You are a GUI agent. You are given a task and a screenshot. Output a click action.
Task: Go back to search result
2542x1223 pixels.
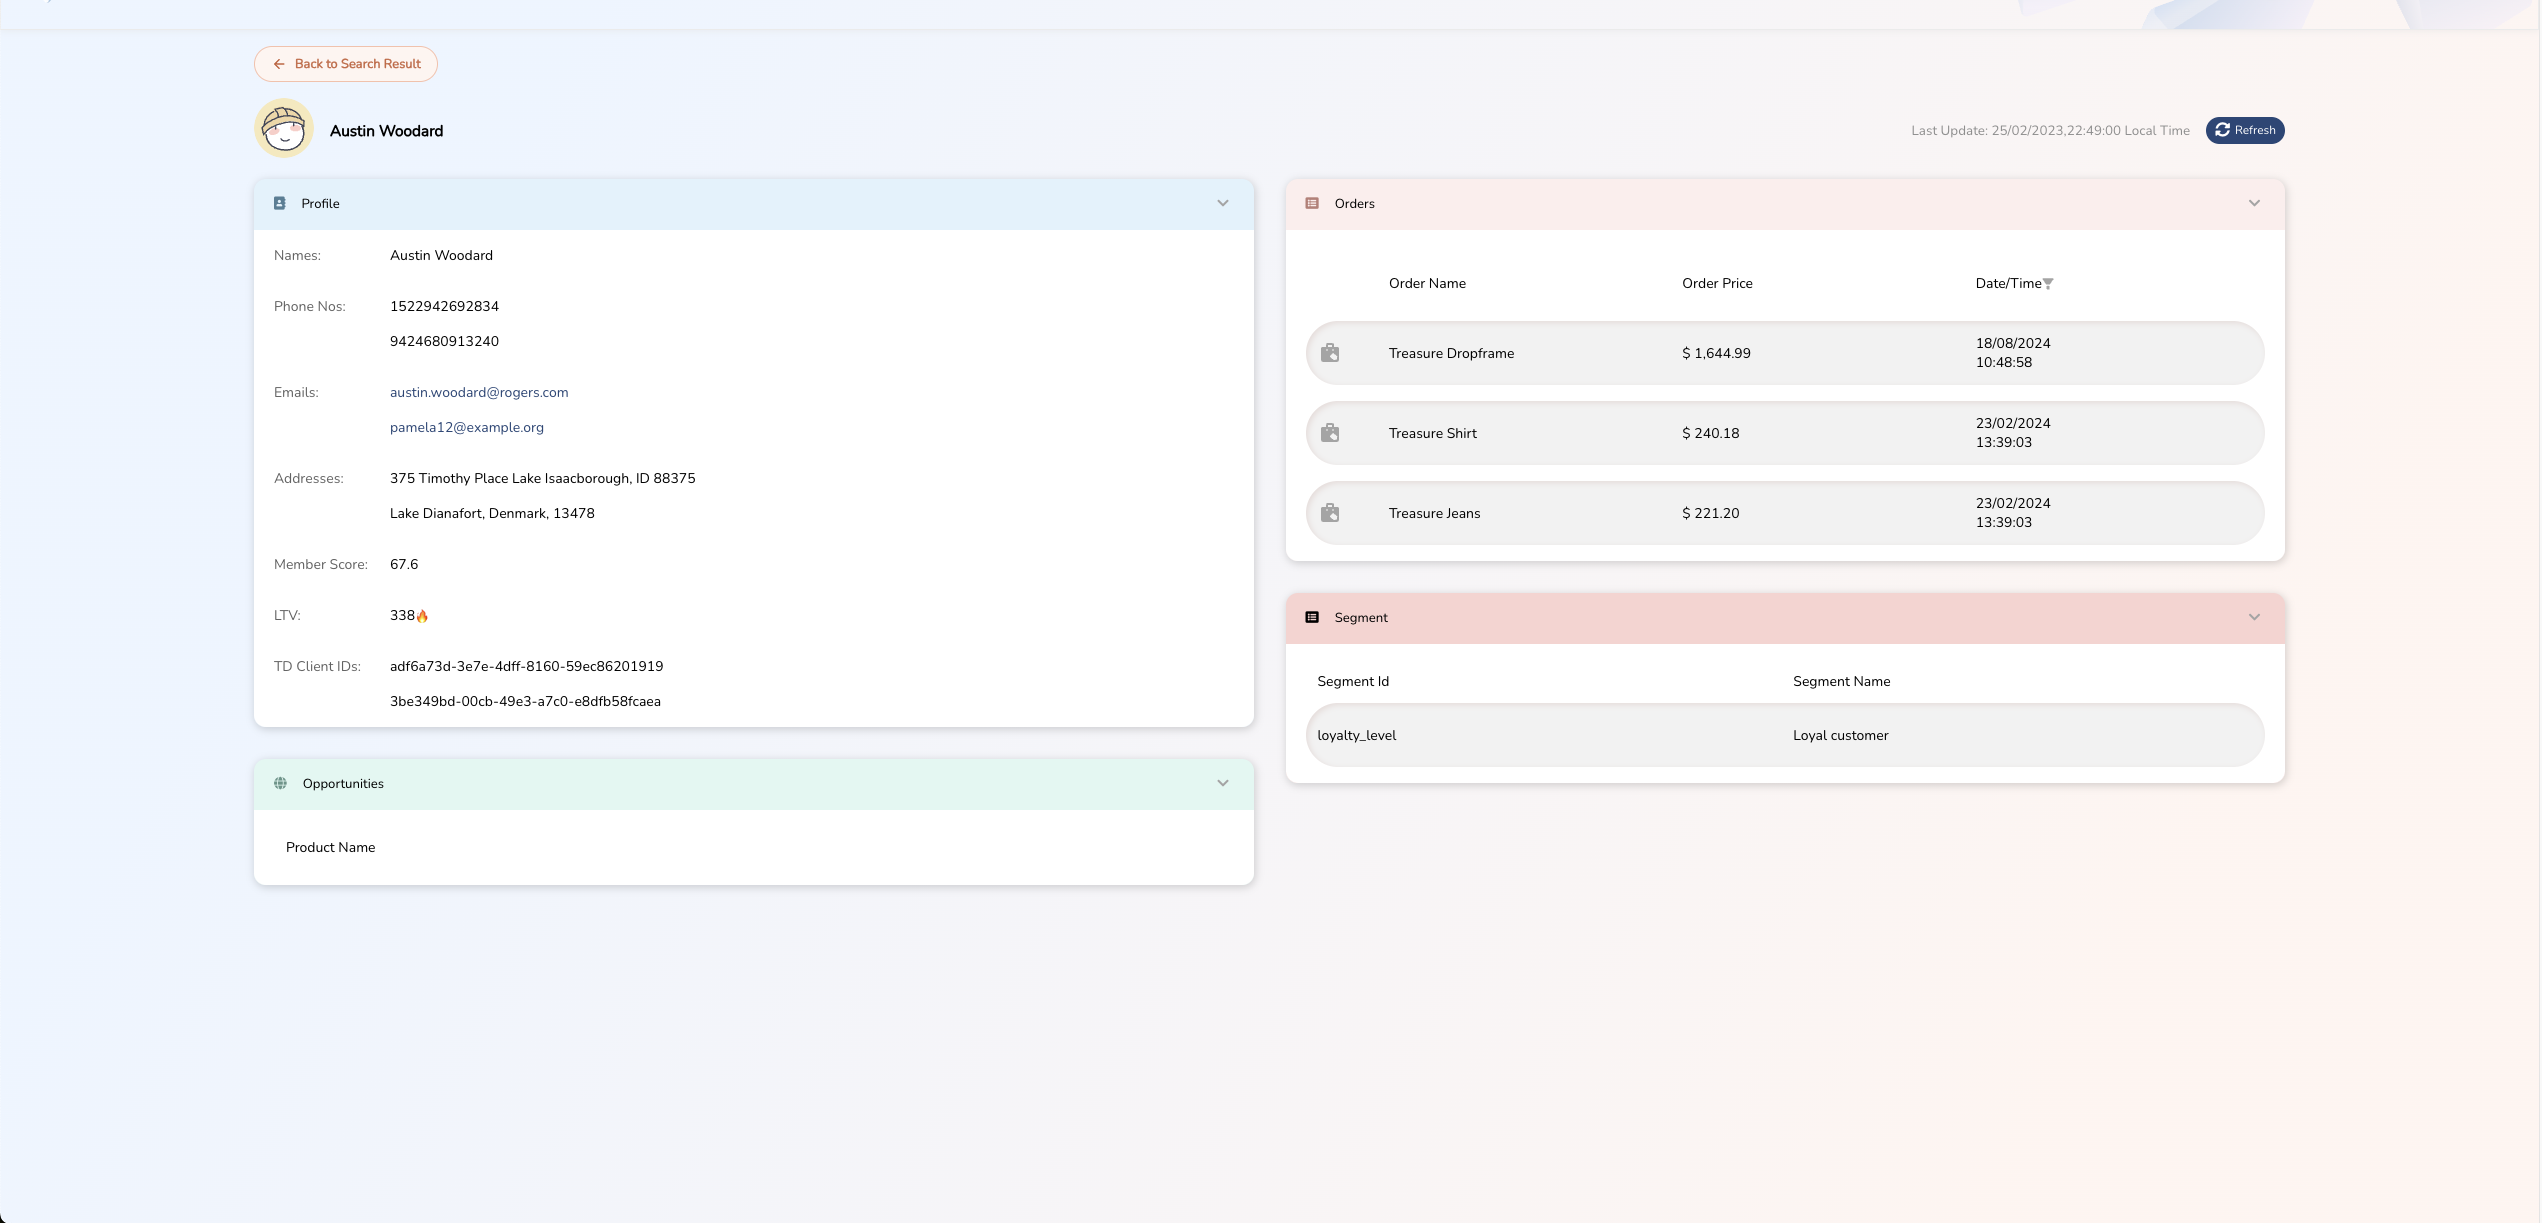(x=346, y=64)
